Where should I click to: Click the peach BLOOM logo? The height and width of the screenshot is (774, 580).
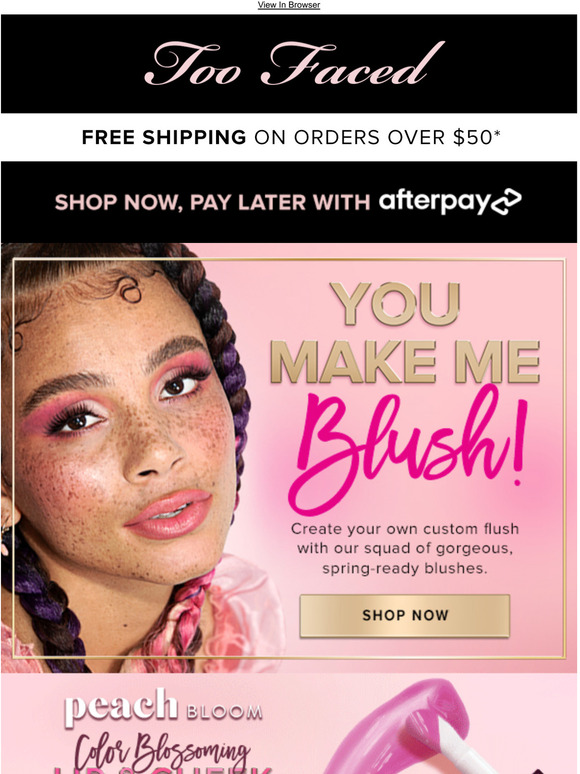point(163,707)
